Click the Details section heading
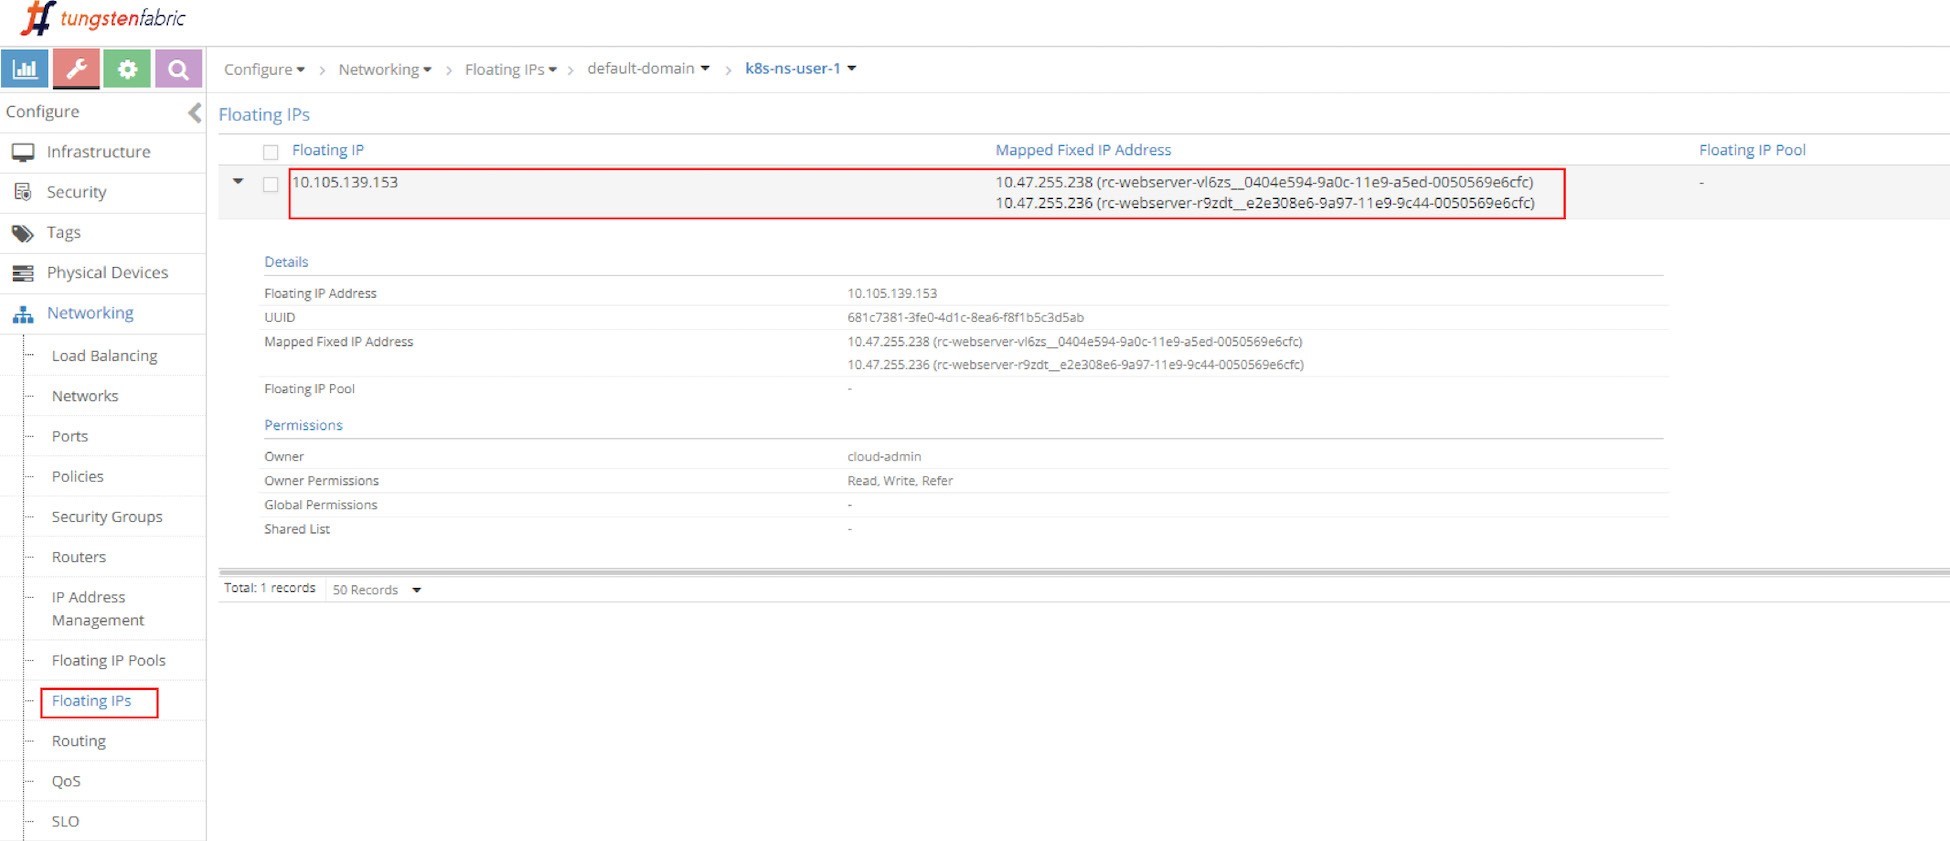 click(x=286, y=262)
